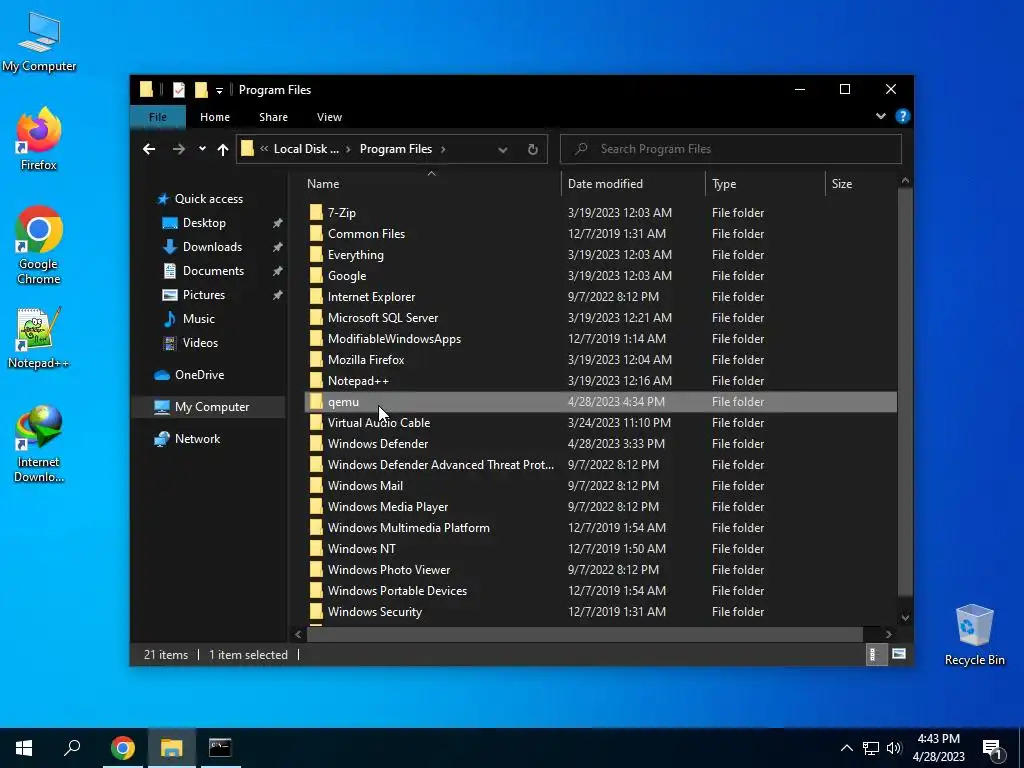This screenshot has height=768, width=1024.
Task: Switch to Command Prompt taskbar icon
Action: [x=220, y=748]
